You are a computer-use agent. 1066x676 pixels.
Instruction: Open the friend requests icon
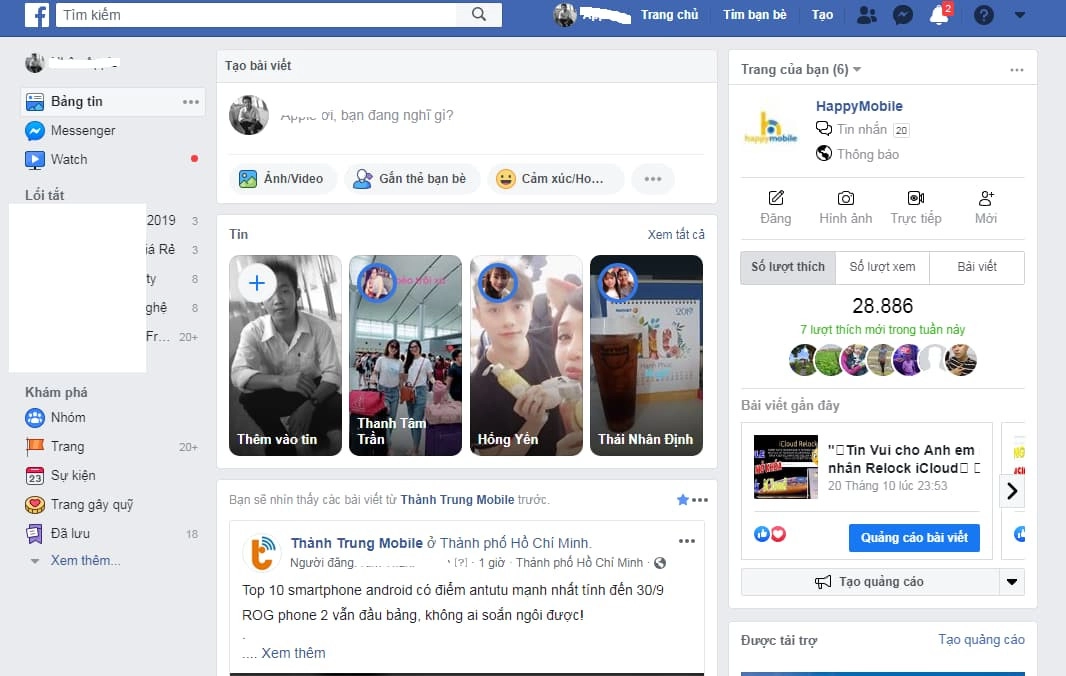(866, 14)
